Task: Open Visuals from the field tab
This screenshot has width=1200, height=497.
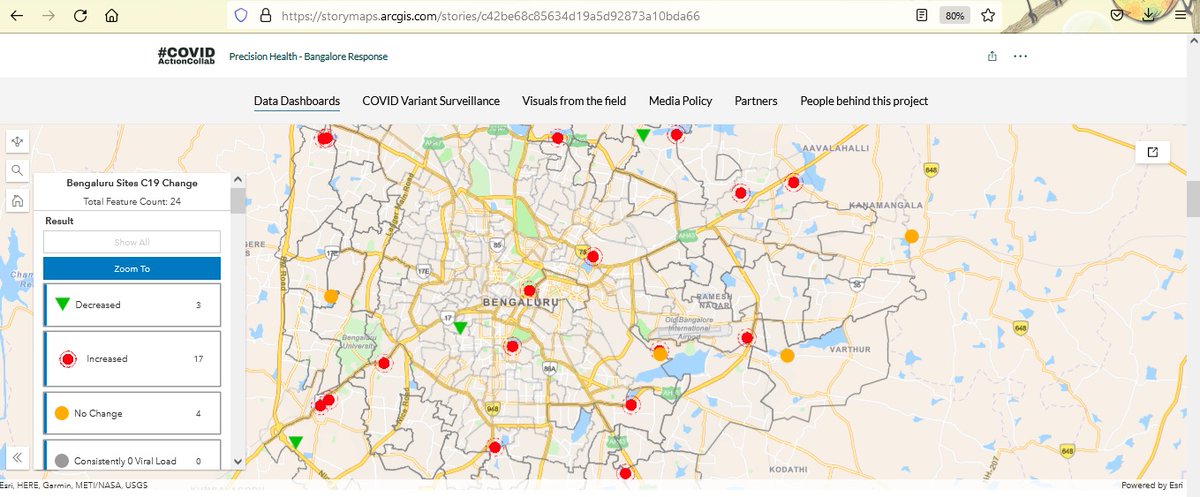Action: (574, 101)
